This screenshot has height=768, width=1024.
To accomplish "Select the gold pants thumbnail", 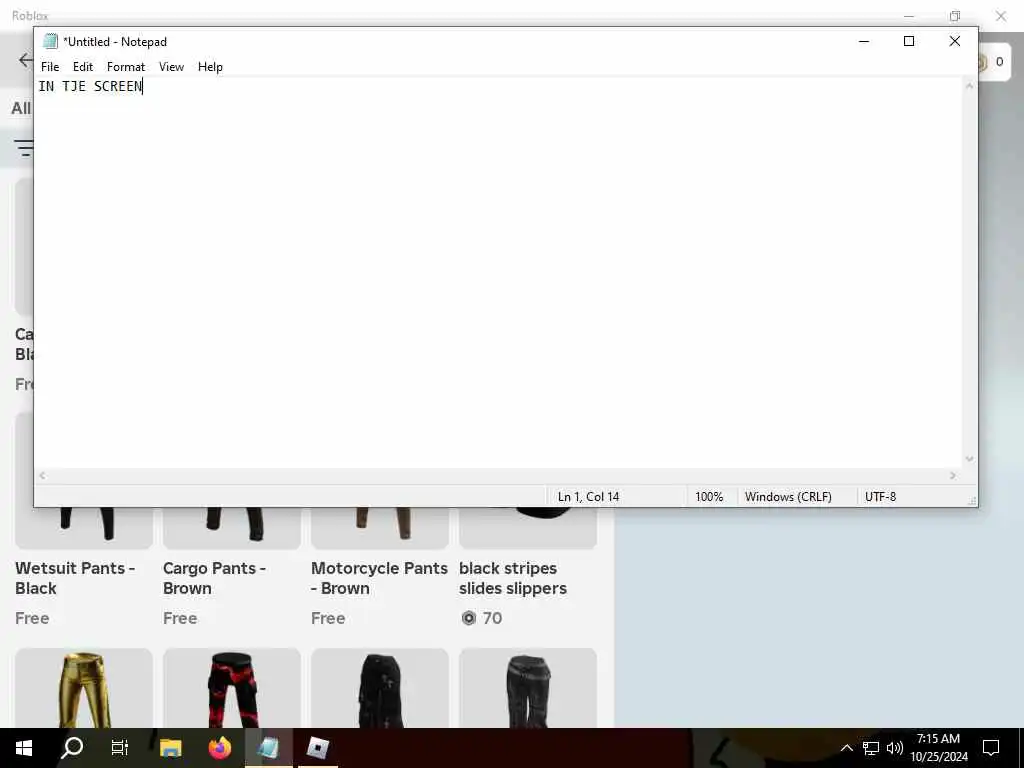I will (84, 688).
